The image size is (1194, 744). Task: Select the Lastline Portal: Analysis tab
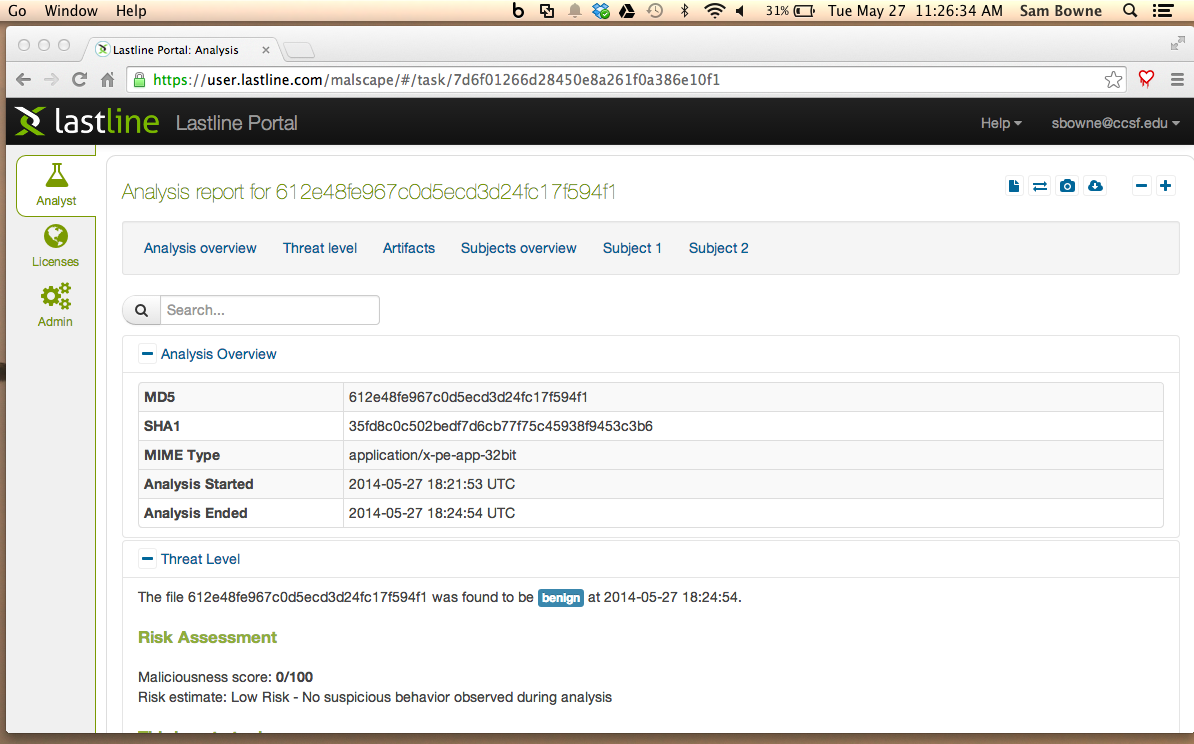[175, 49]
